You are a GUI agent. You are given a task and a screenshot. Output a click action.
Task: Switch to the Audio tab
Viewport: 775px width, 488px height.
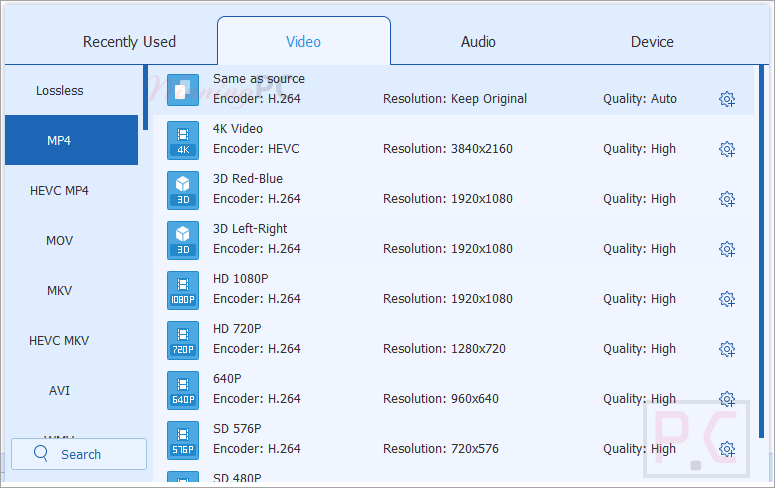coord(478,42)
